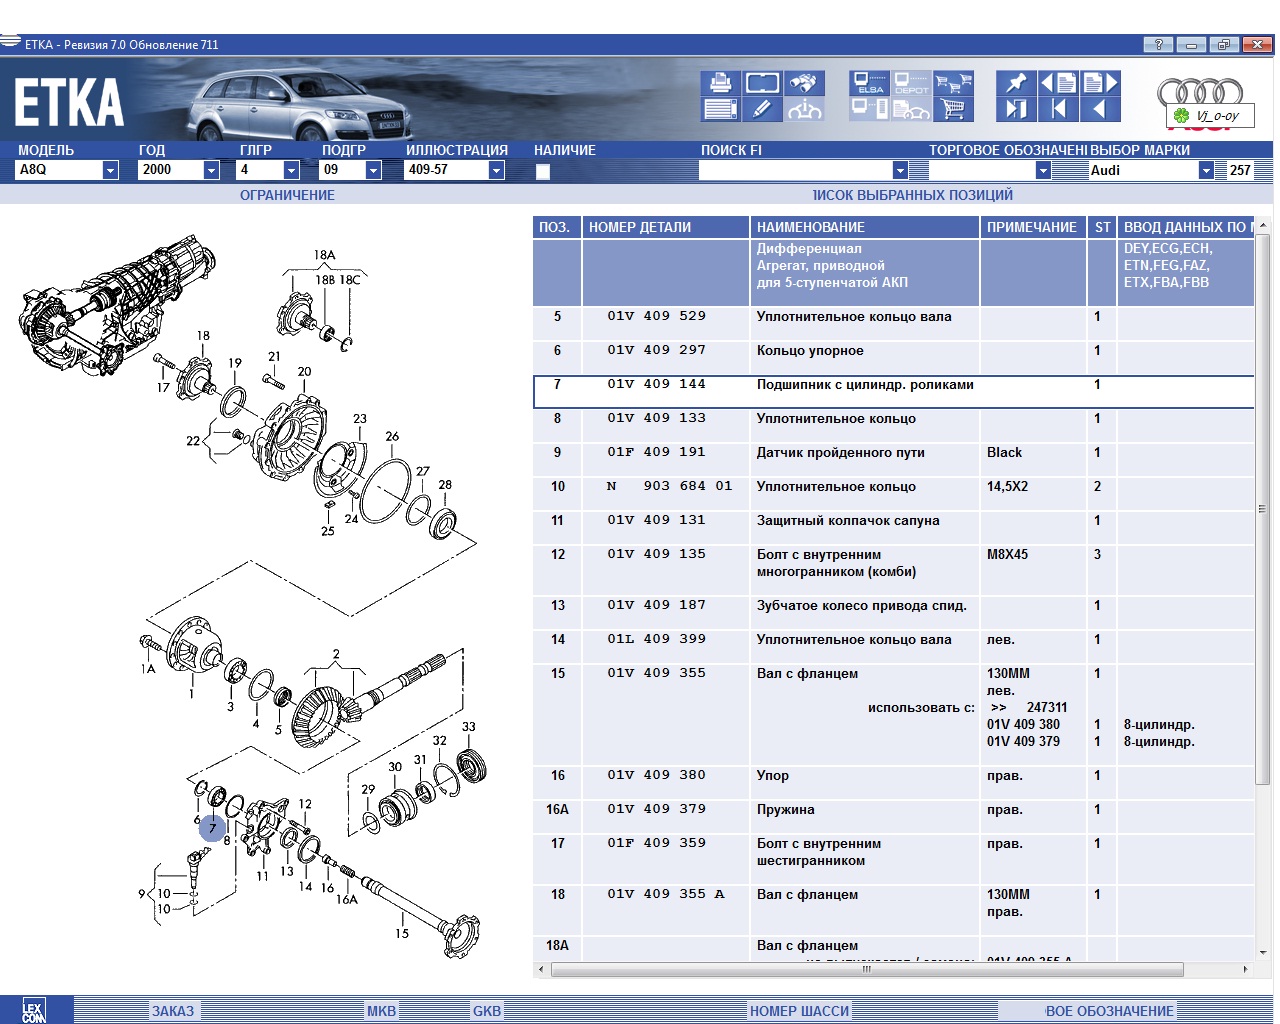
Task: Click the field showing 257
Action: click(1240, 170)
